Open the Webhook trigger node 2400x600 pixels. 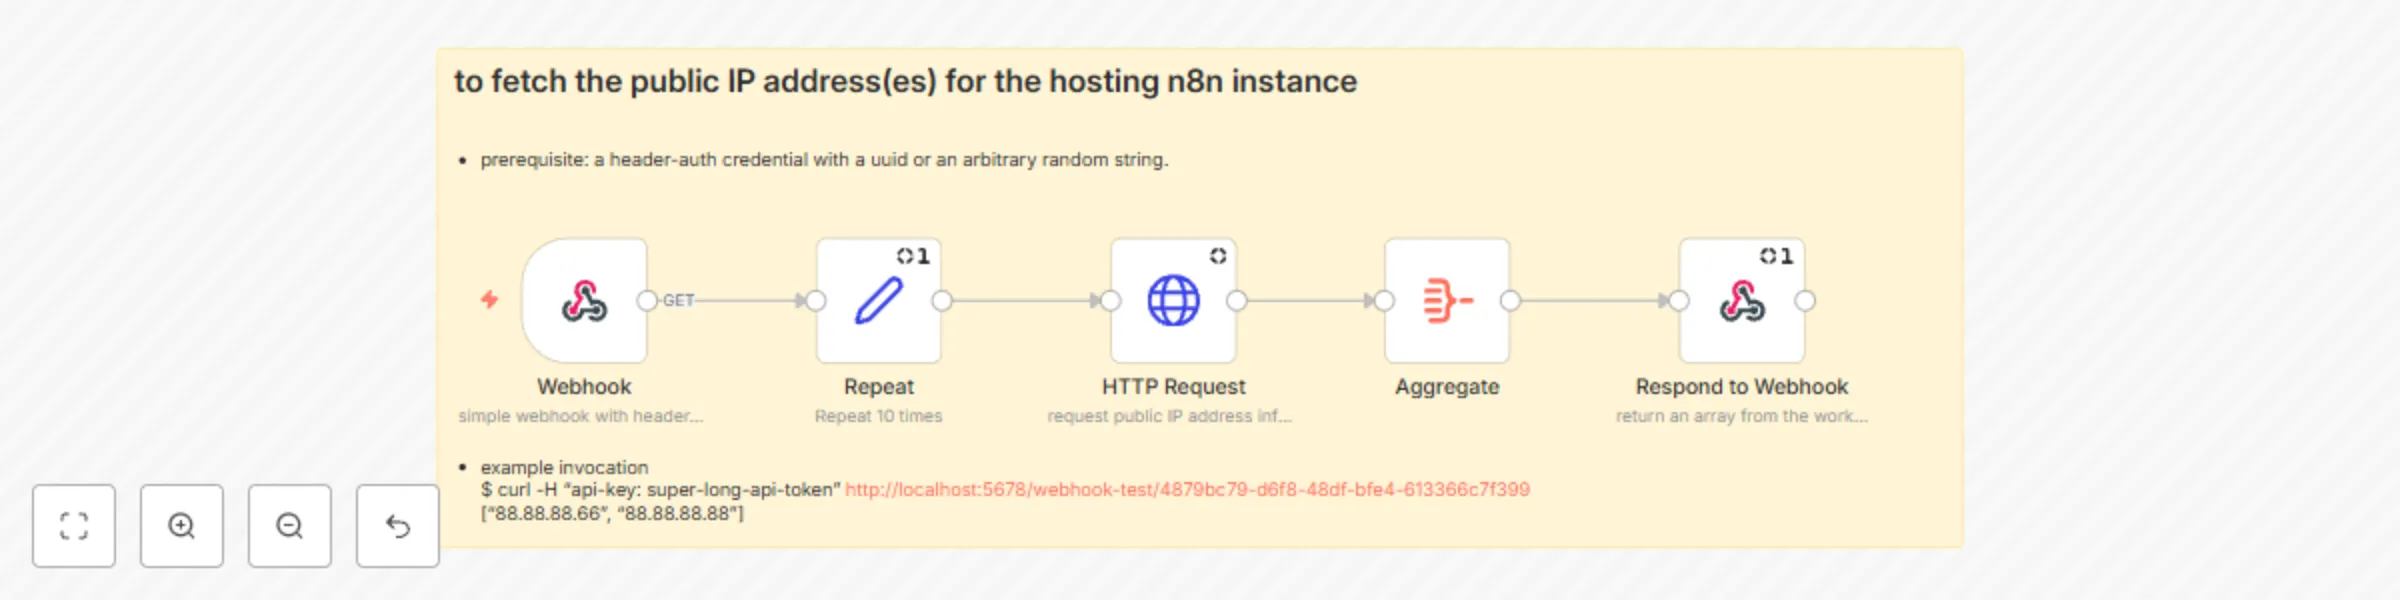click(x=584, y=300)
